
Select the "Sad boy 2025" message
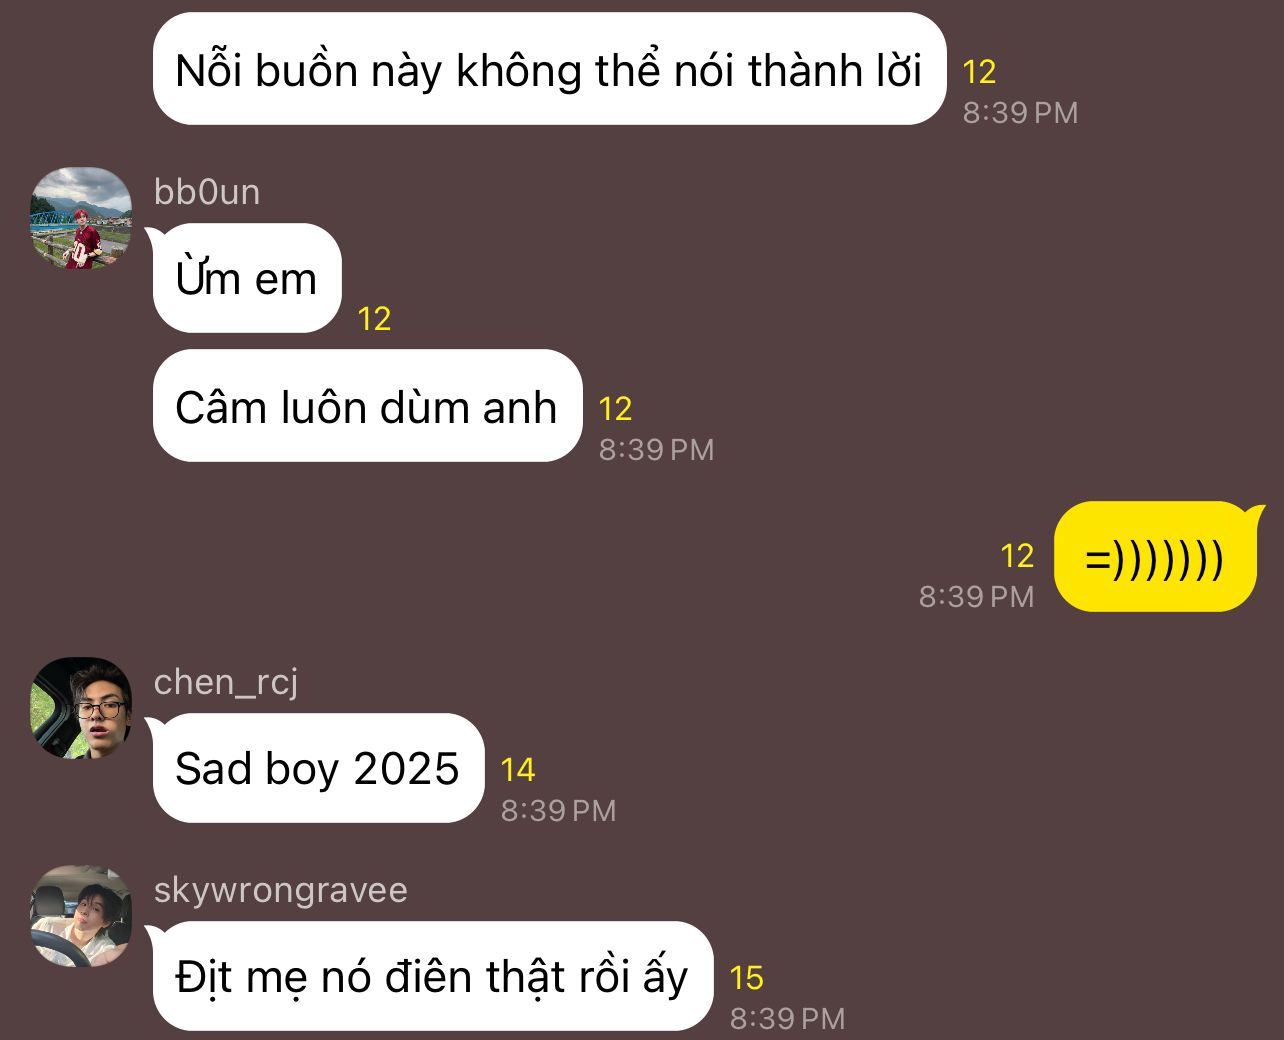(x=318, y=768)
